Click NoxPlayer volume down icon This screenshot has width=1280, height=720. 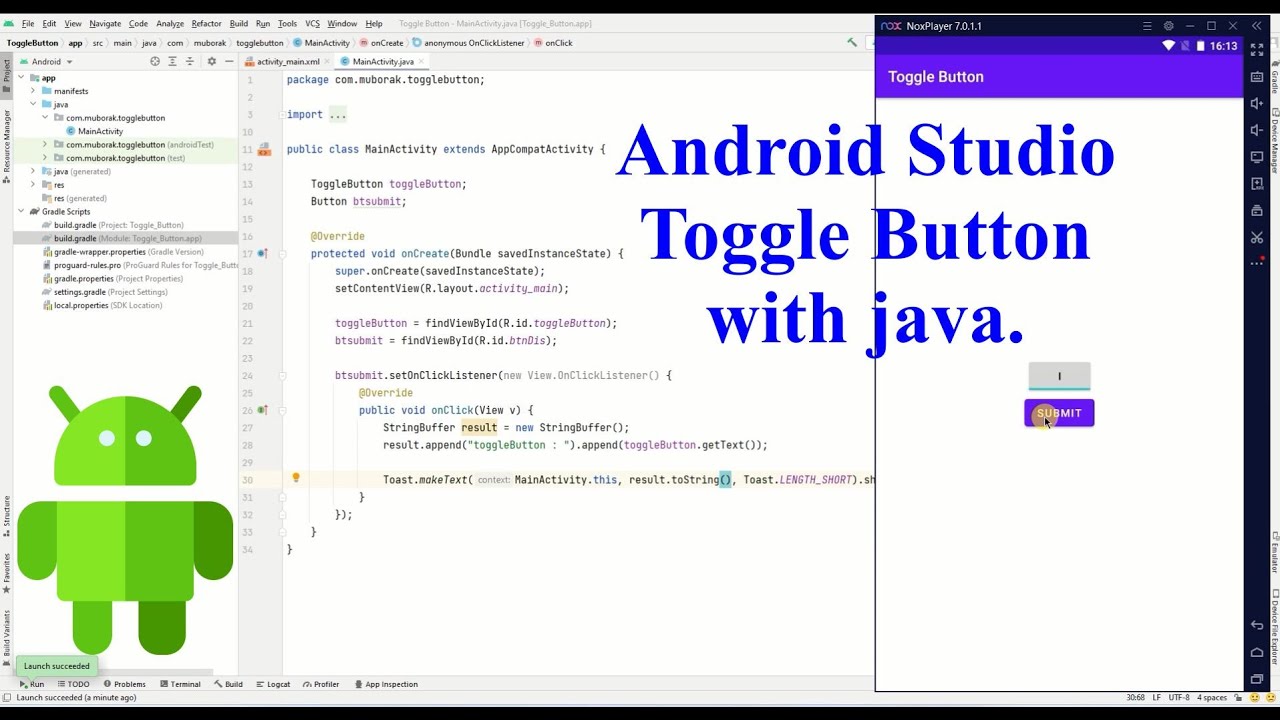1257,130
